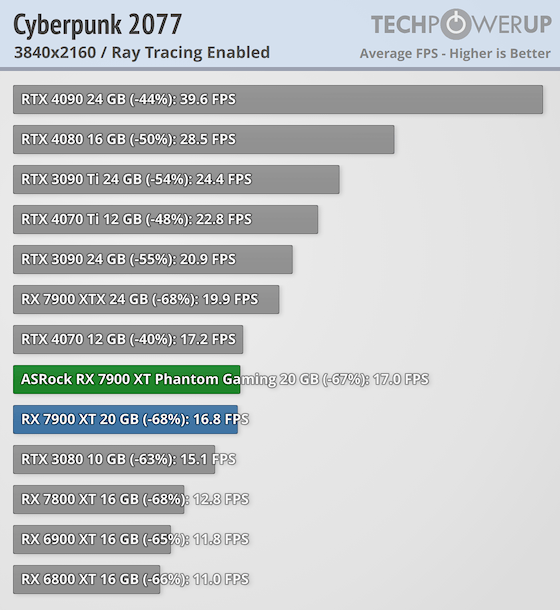The height and width of the screenshot is (610, 560).
Task: Select the RTX 4070 12 GB bar
Action: pyautogui.click(x=128, y=340)
